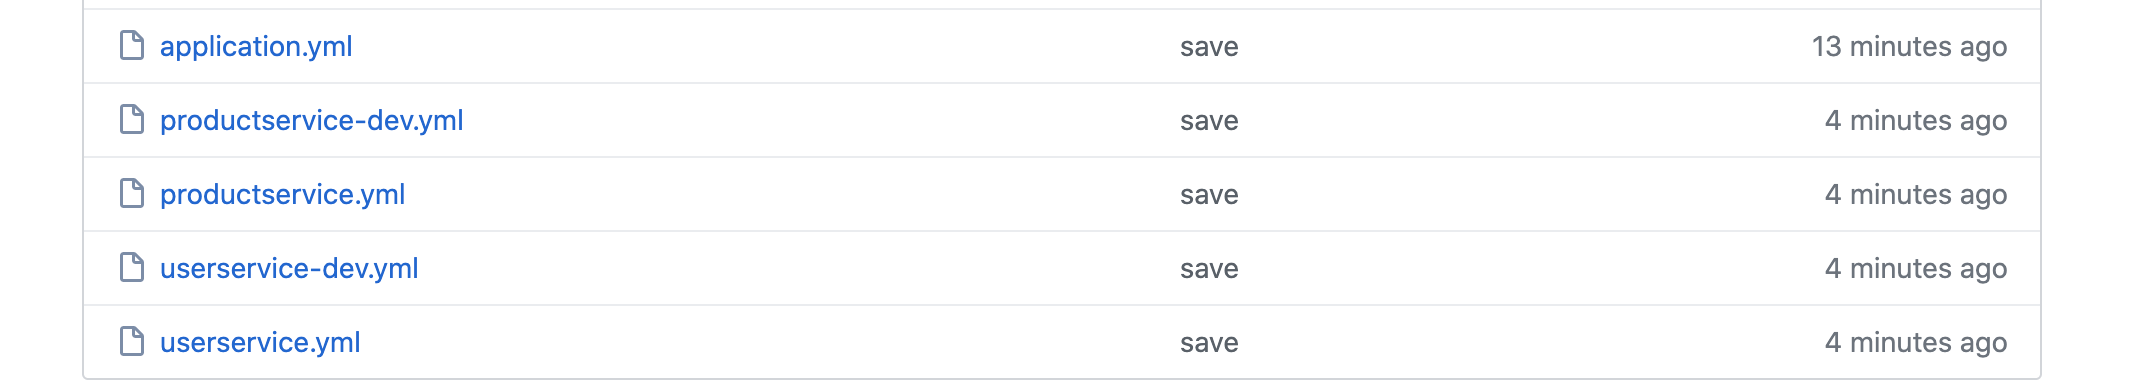The height and width of the screenshot is (386, 2148).
Task: Click the file icon next to userservice-dev.yml
Action: [132, 268]
